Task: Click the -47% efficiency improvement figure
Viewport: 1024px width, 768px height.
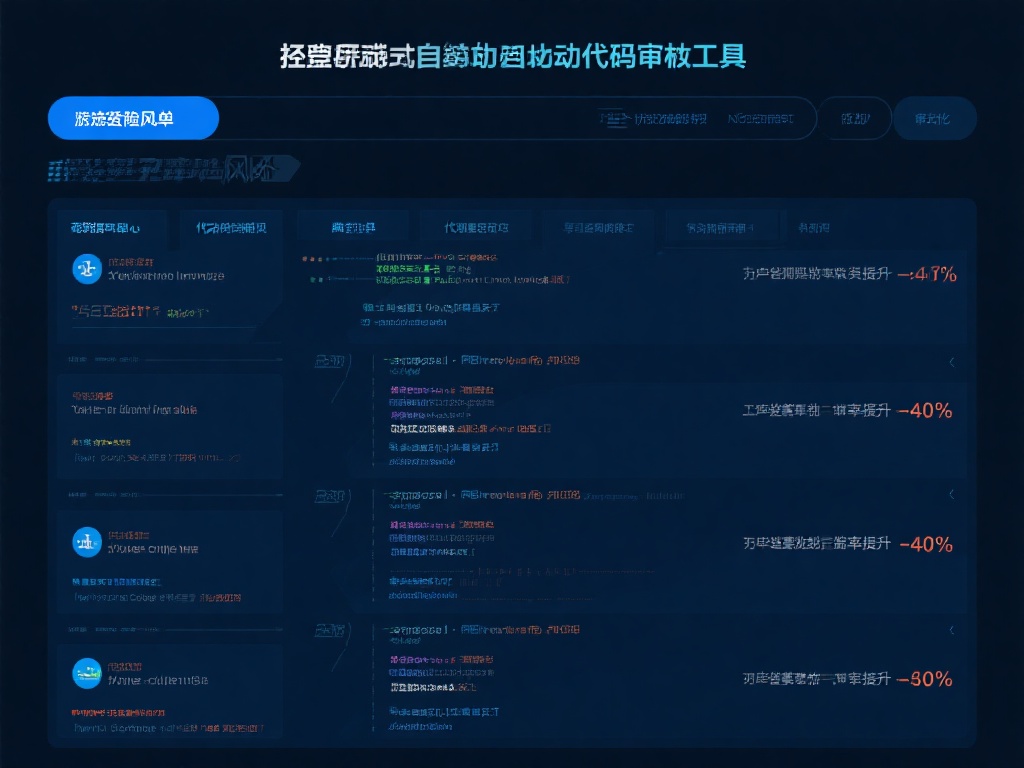Action: (x=926, y=274)
